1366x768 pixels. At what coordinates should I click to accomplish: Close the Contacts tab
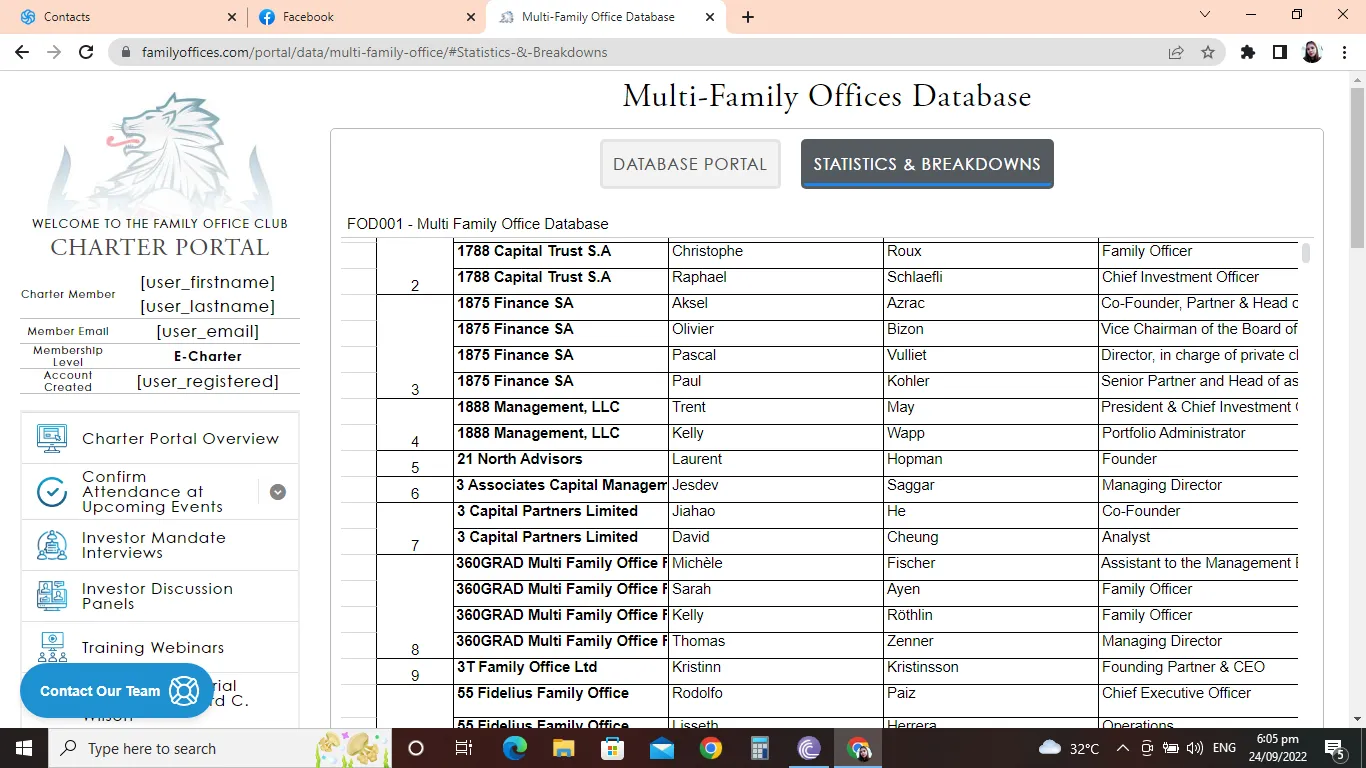coord(232,17)
